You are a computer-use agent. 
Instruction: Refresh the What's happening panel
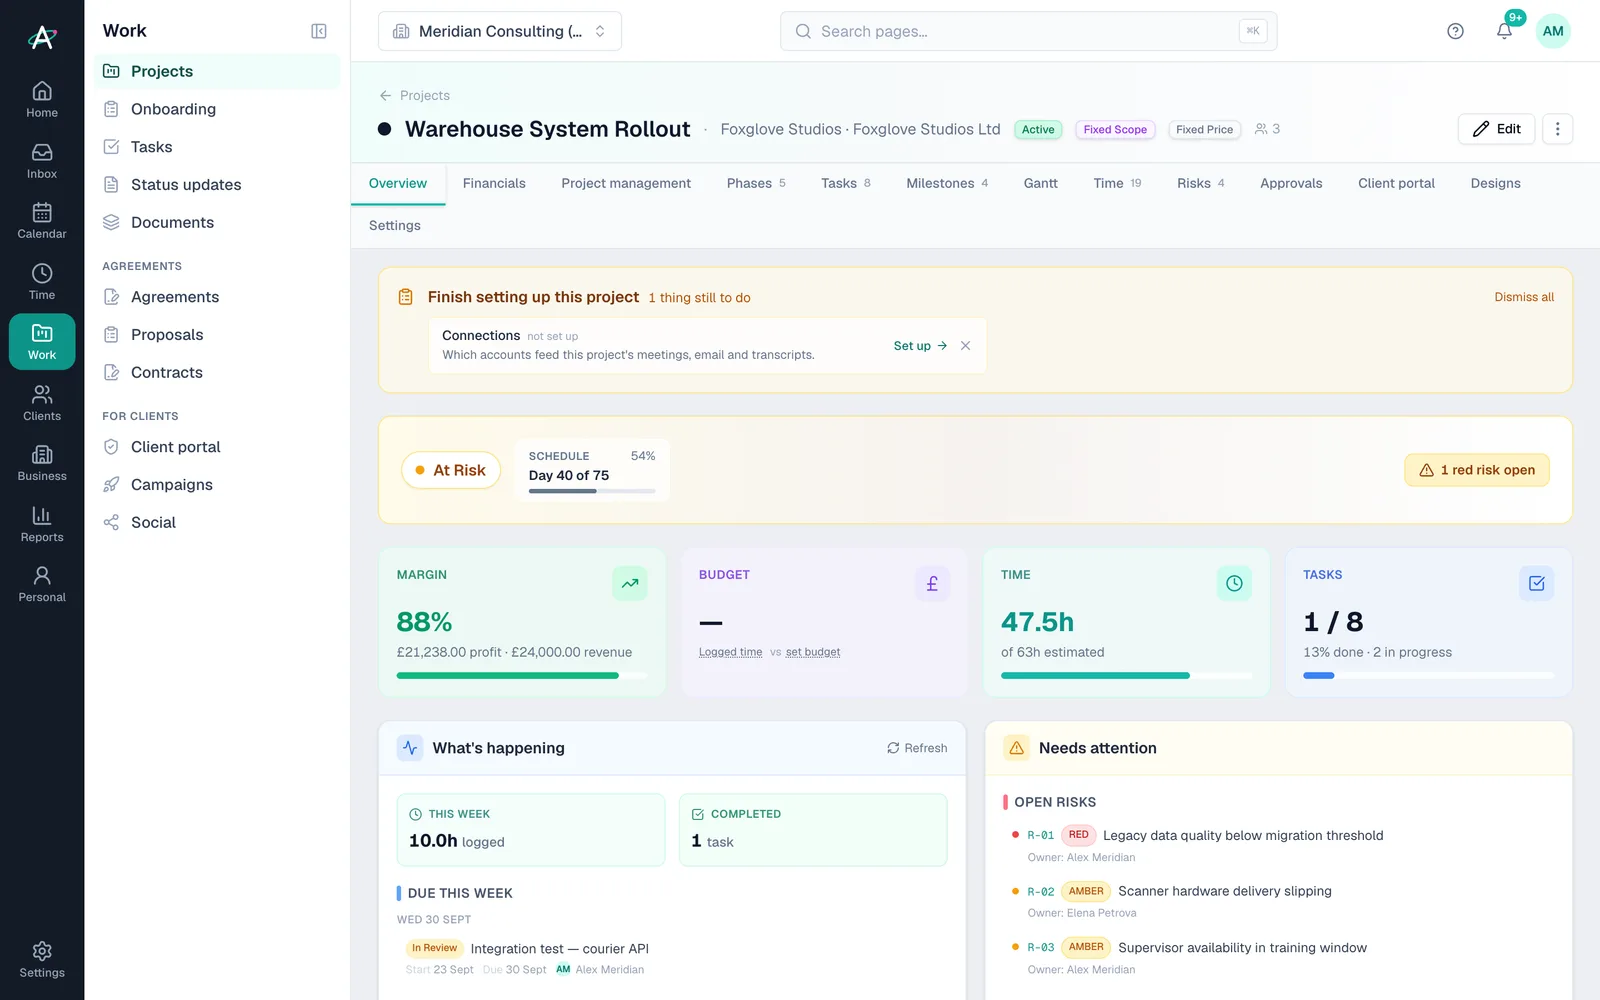tap(917, 748)
